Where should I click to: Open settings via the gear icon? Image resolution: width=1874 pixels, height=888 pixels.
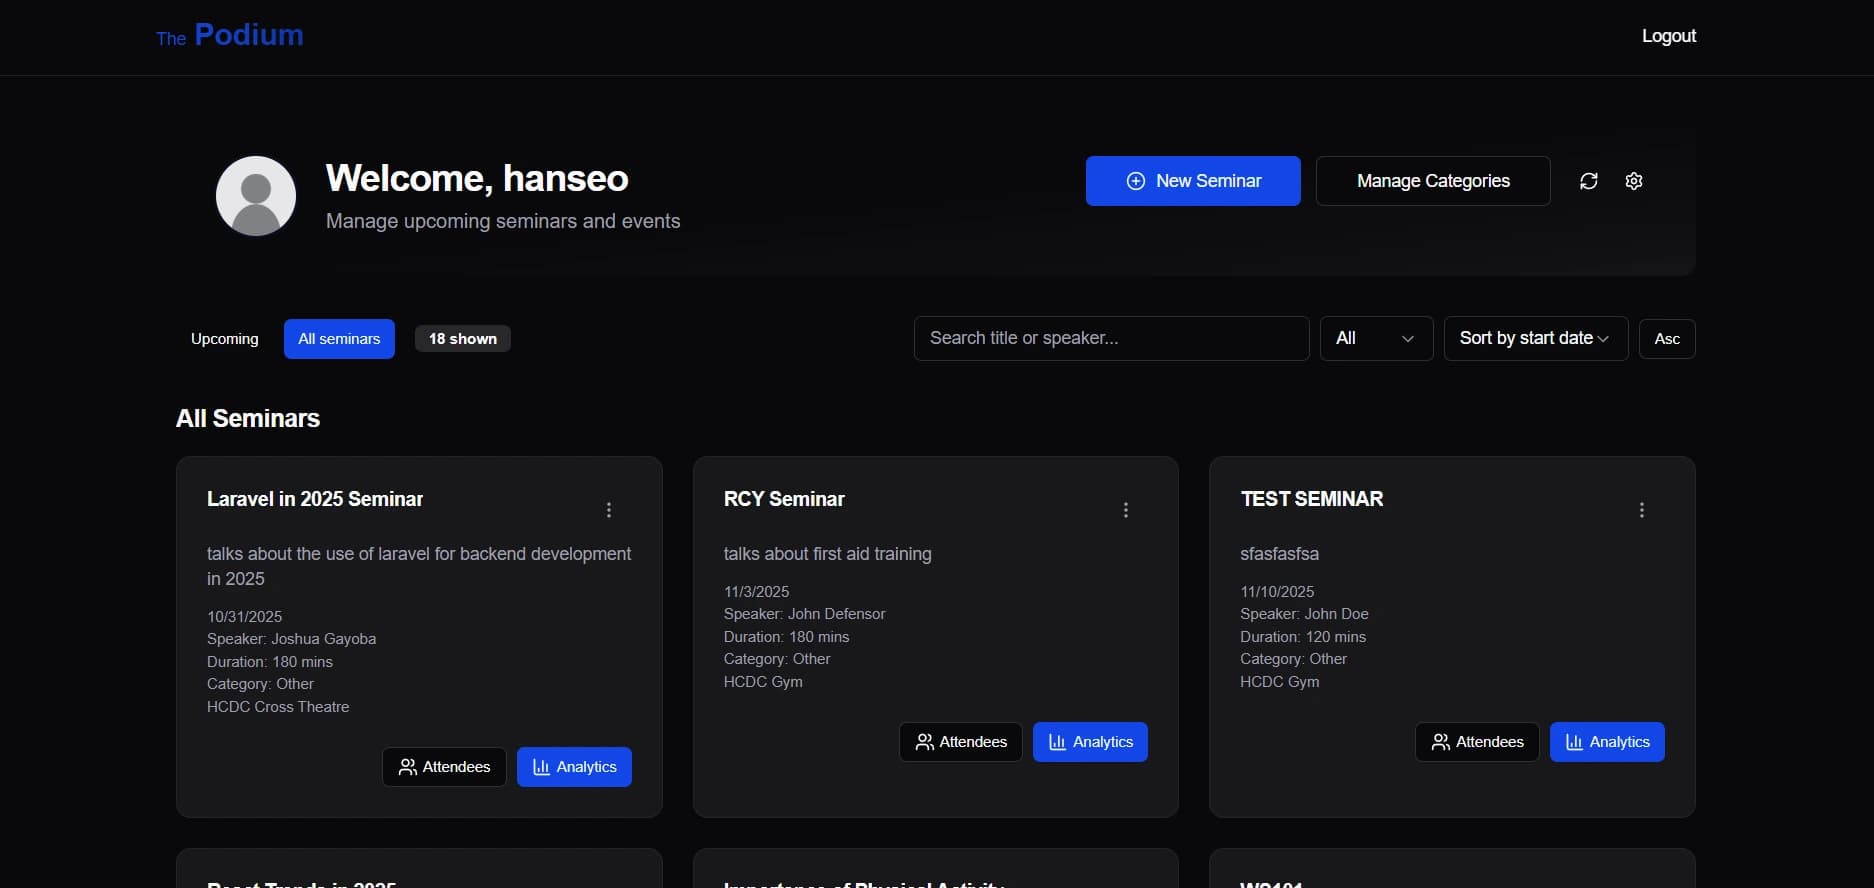(1634, 181)
